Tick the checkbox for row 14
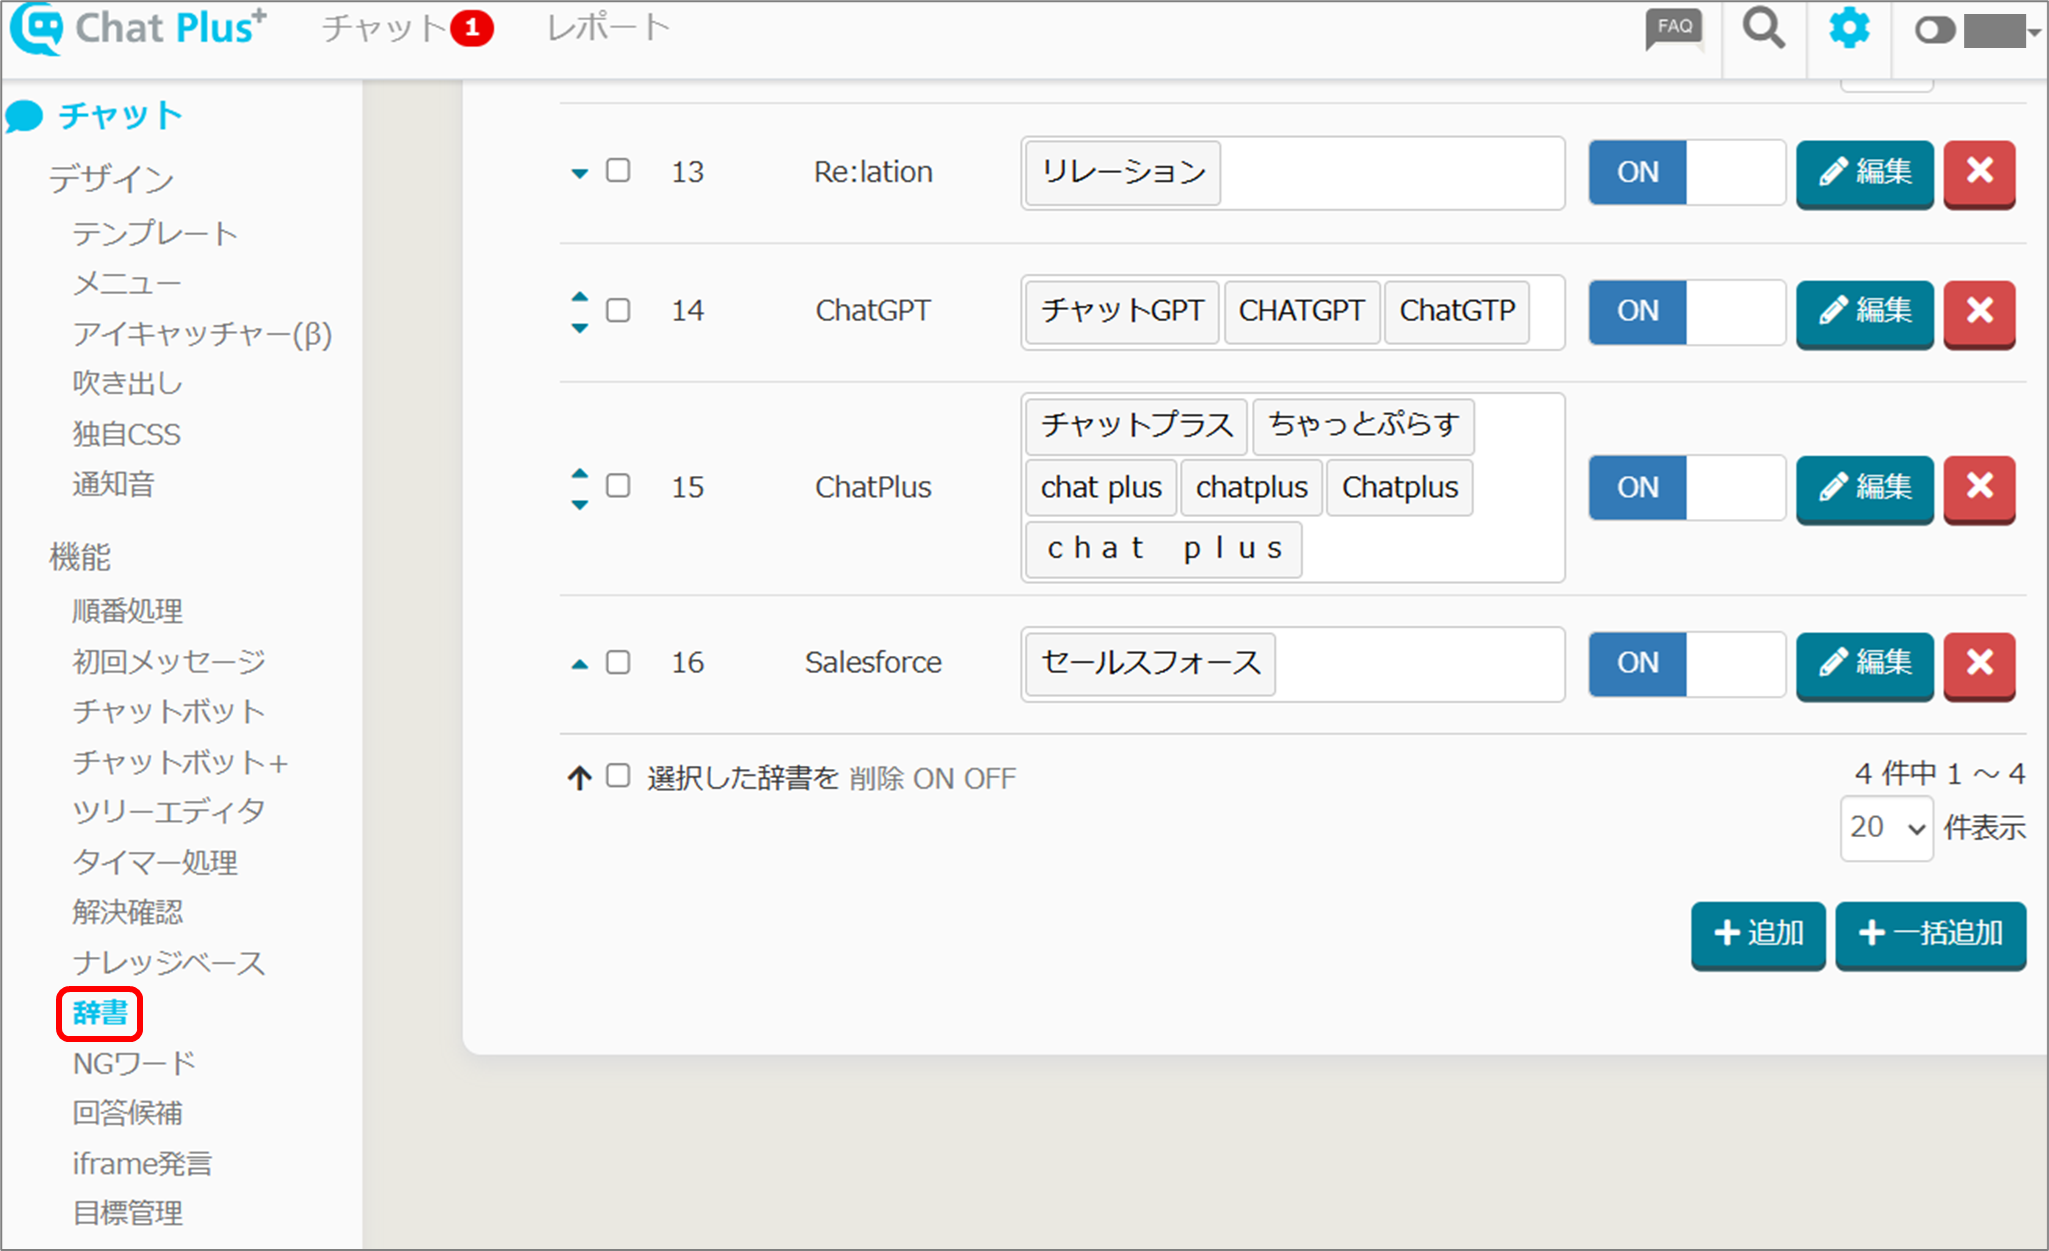2049x1251 pixels. (618, 310)
